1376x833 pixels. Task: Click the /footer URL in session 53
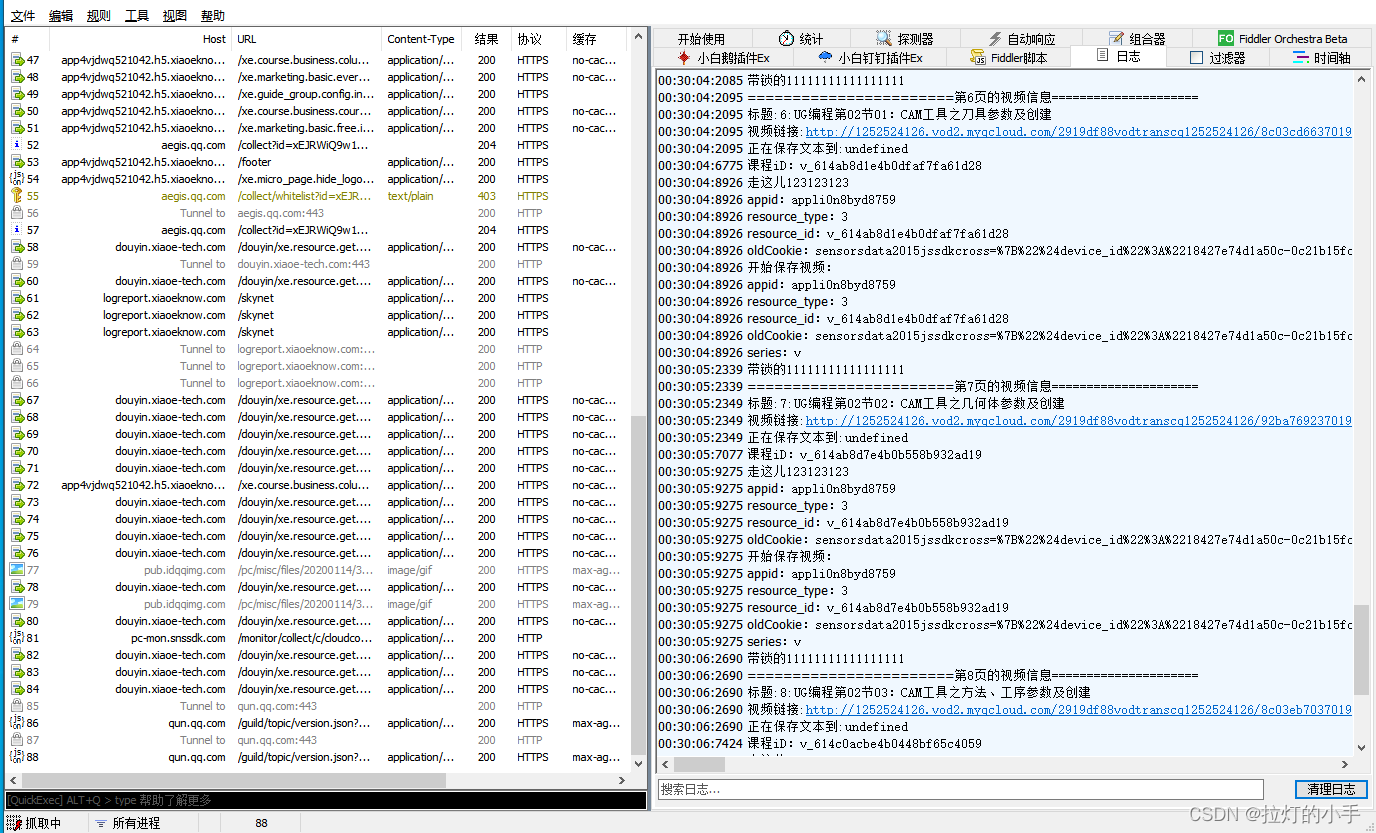tap(255, 162)
